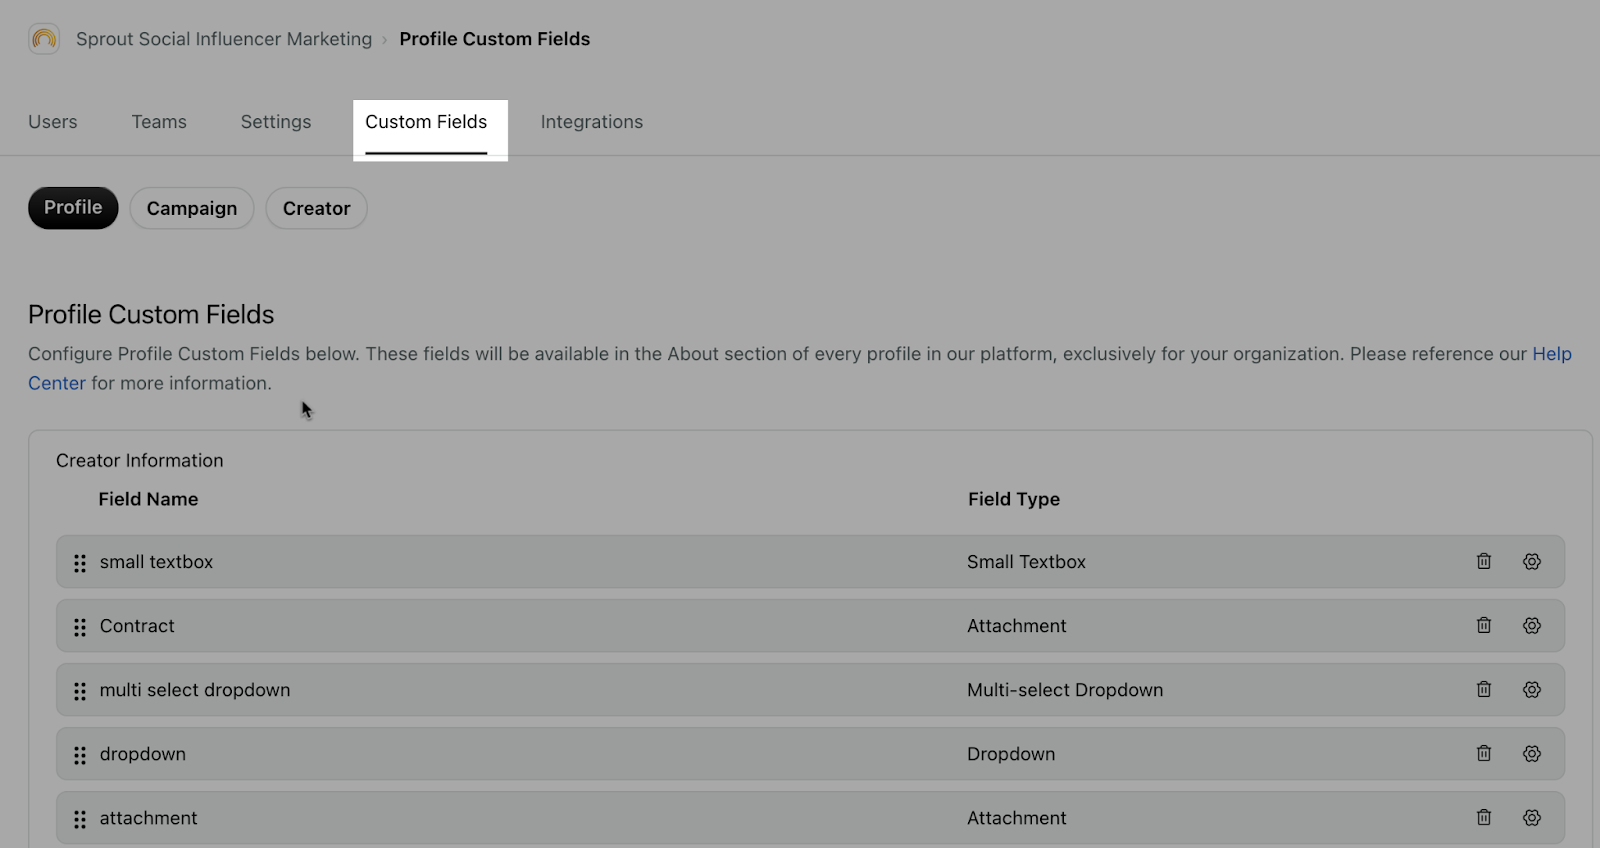1600x848 pixels.
Task: Delete the small textbox field
Action: pos(1484,561)
